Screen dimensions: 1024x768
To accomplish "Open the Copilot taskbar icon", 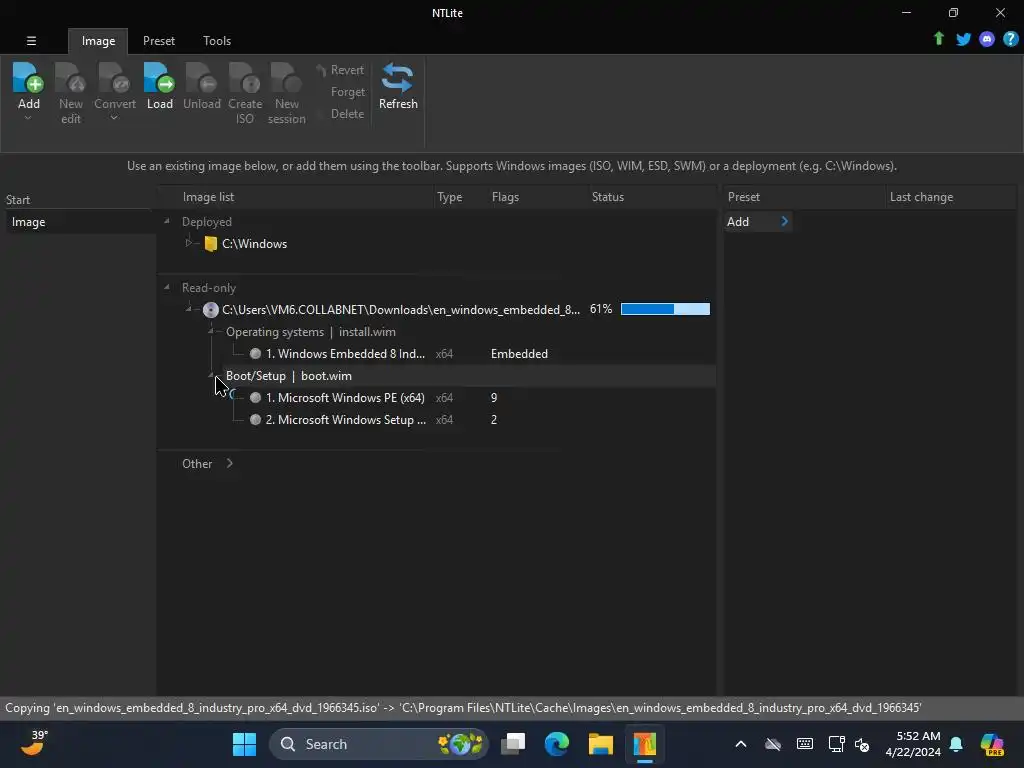I will point(992,744).
